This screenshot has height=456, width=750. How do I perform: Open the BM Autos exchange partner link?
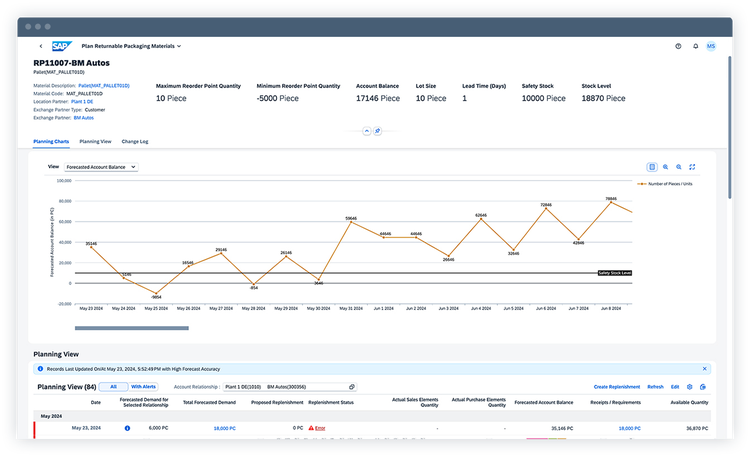point(84,118)
